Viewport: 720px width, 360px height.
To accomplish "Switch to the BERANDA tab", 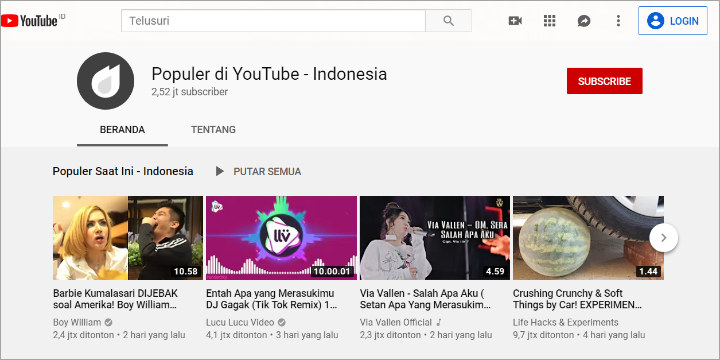I will point(122,130).
